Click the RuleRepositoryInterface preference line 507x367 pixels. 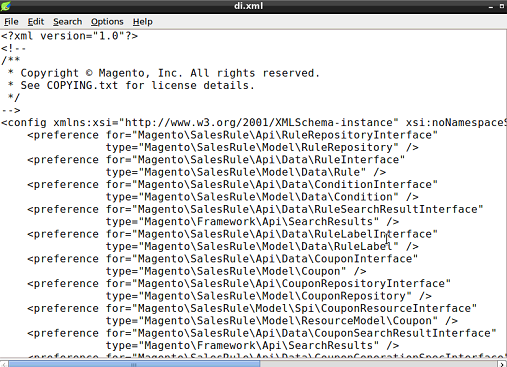[x=232, y=135]
